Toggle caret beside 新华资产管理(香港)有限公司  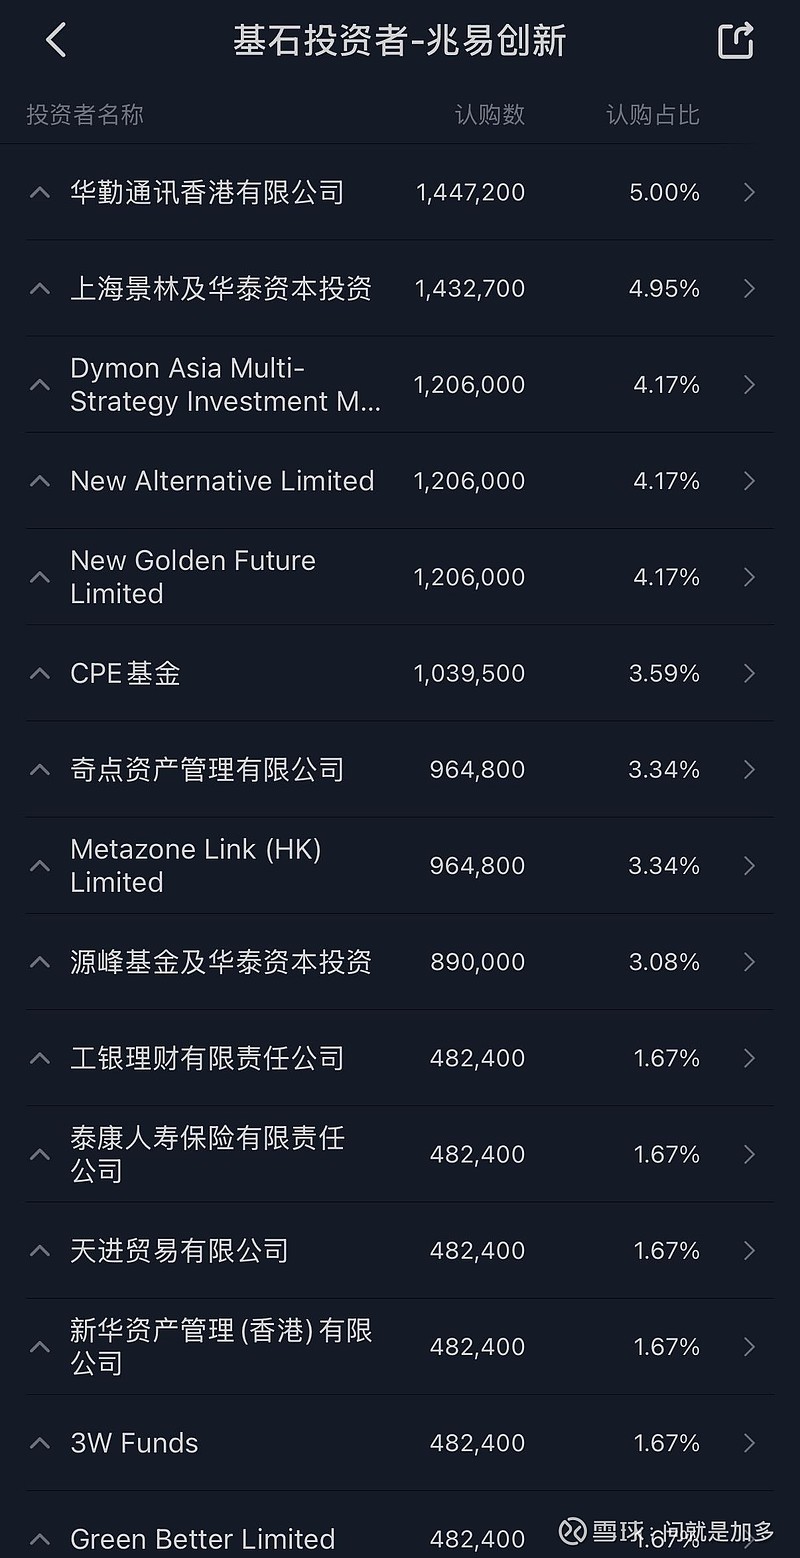point(40,1347)
